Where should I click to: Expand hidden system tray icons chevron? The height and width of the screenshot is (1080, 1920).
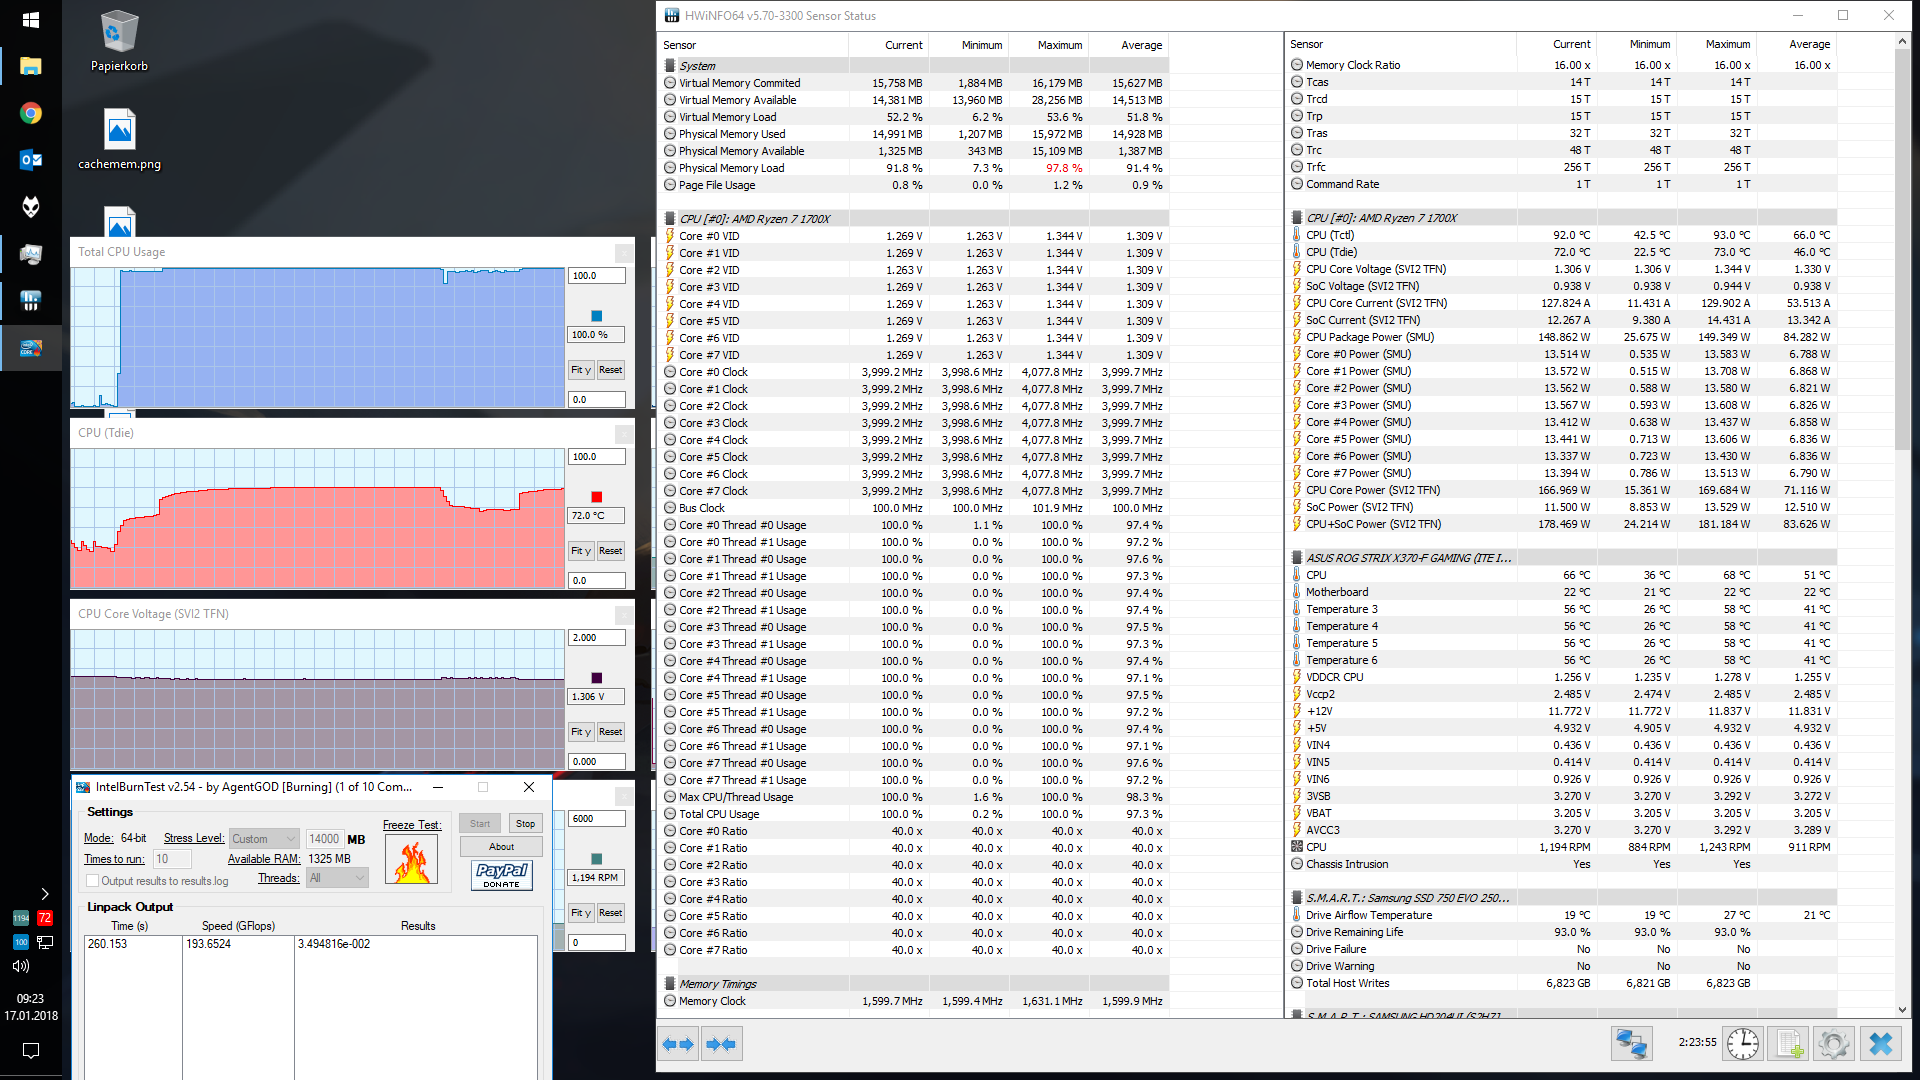pyautogui.click(x=44, y=894)
